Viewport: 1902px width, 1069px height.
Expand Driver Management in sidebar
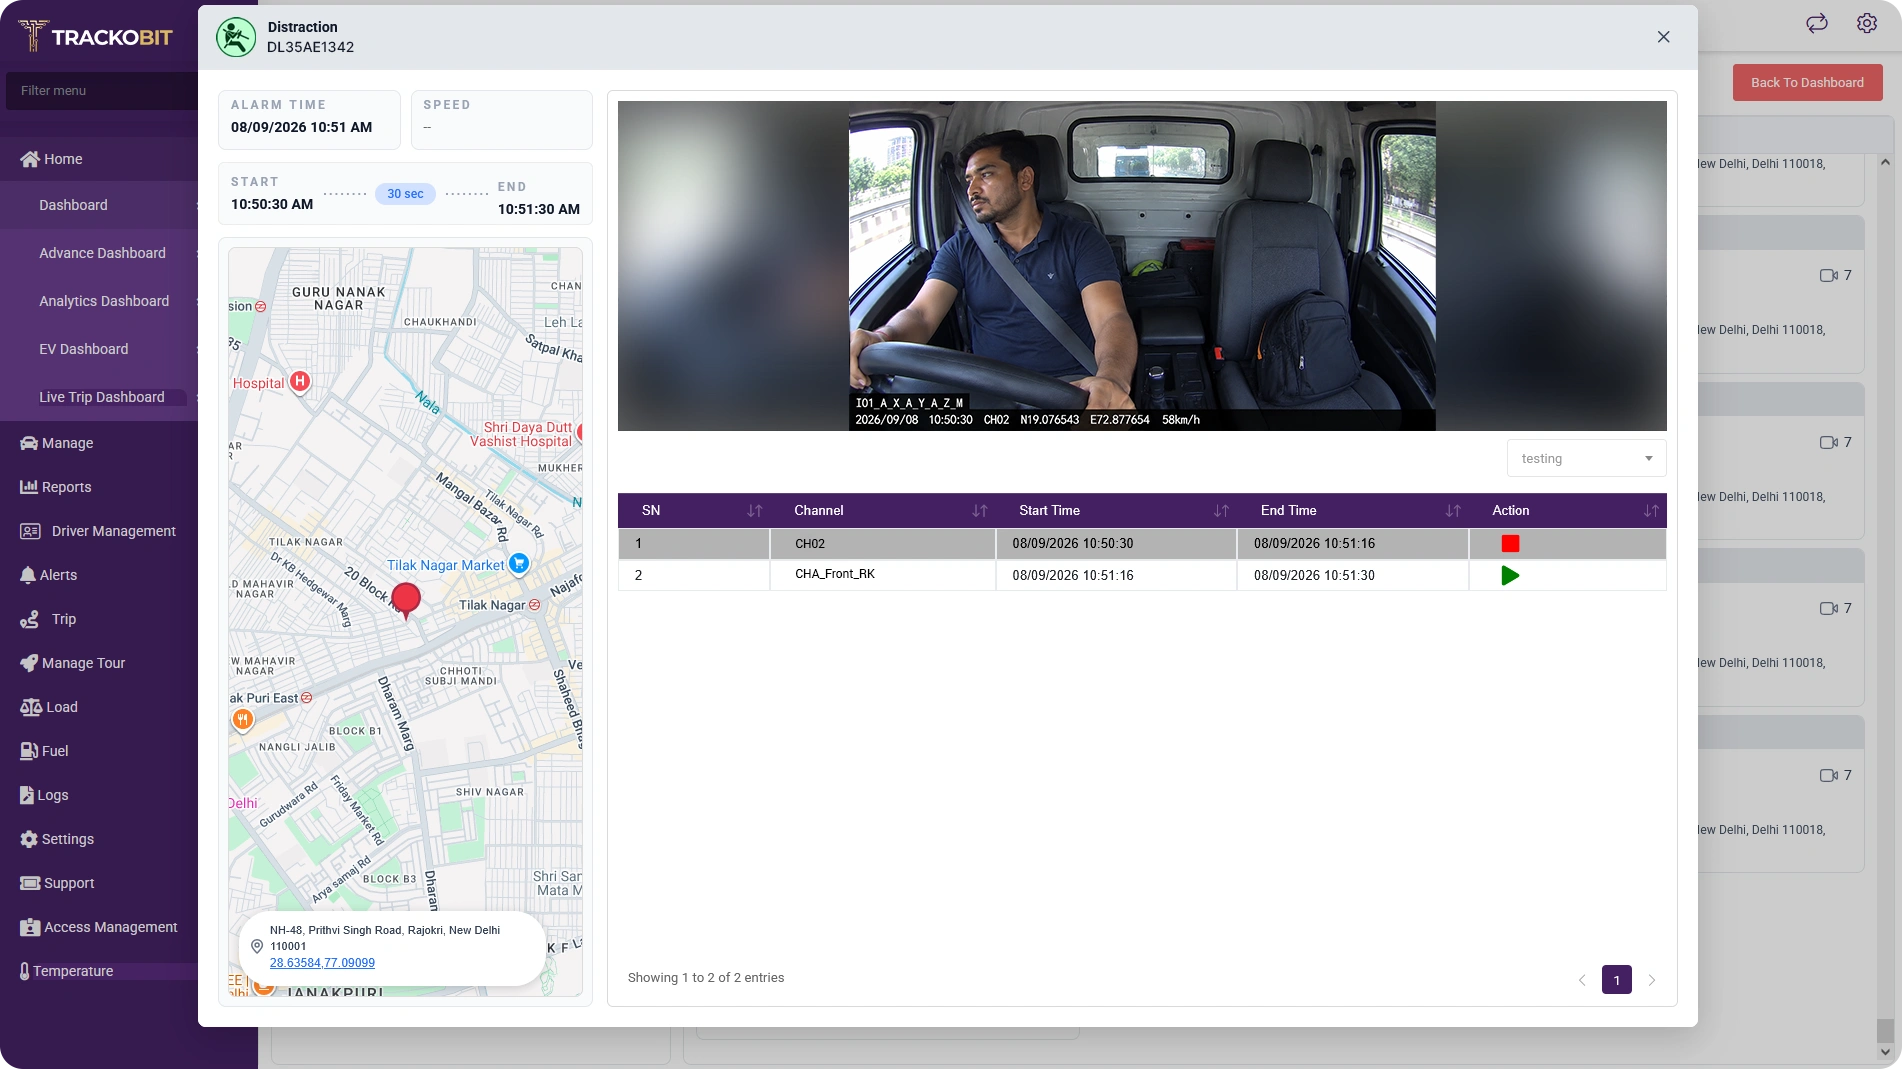99,531
